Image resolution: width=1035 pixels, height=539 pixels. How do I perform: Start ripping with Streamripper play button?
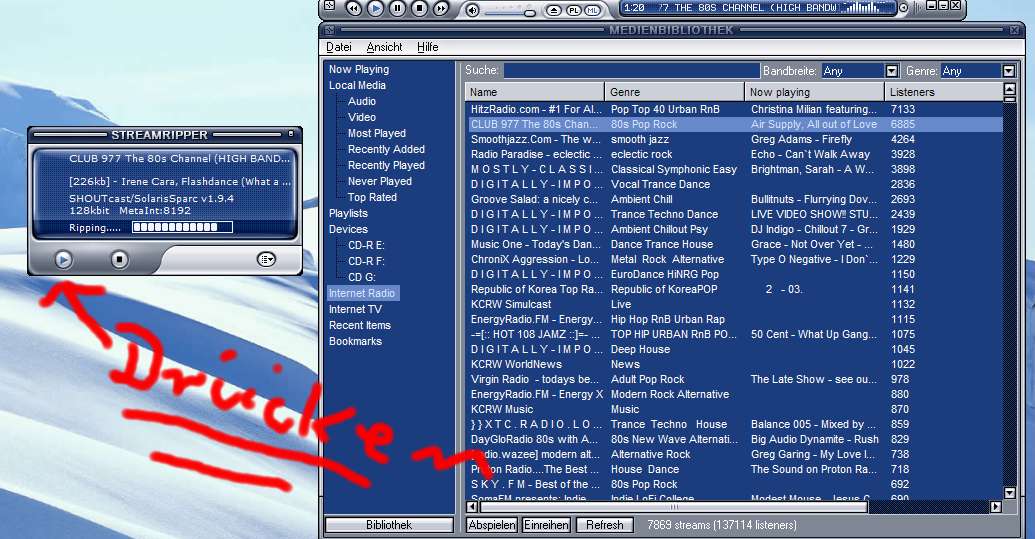click(63, 260)
